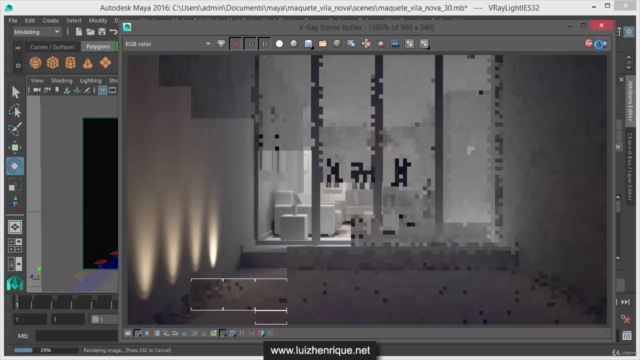Activate the Lasso select tool
Screen dimensions: 640x360
click(15, 111)
